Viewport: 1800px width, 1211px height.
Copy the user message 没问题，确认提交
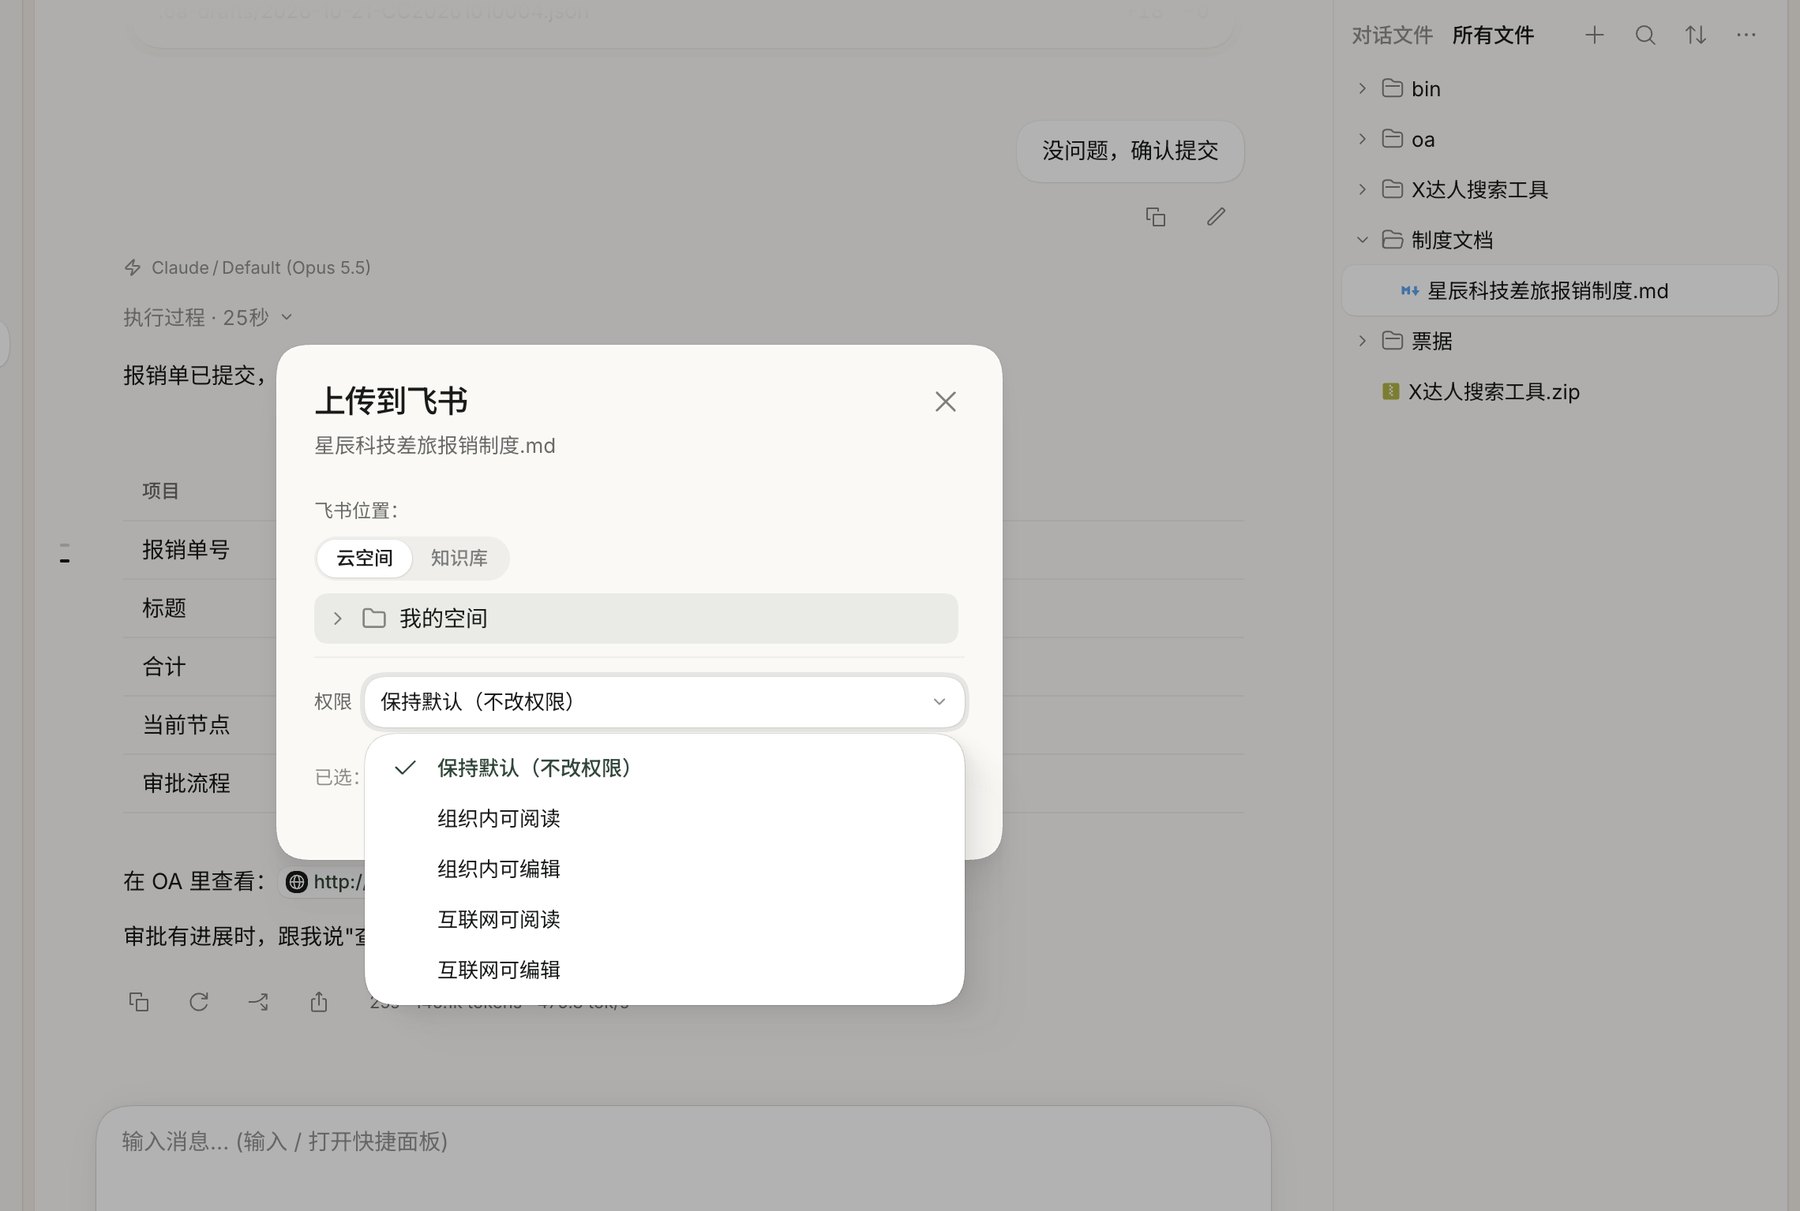(1156, 217)
